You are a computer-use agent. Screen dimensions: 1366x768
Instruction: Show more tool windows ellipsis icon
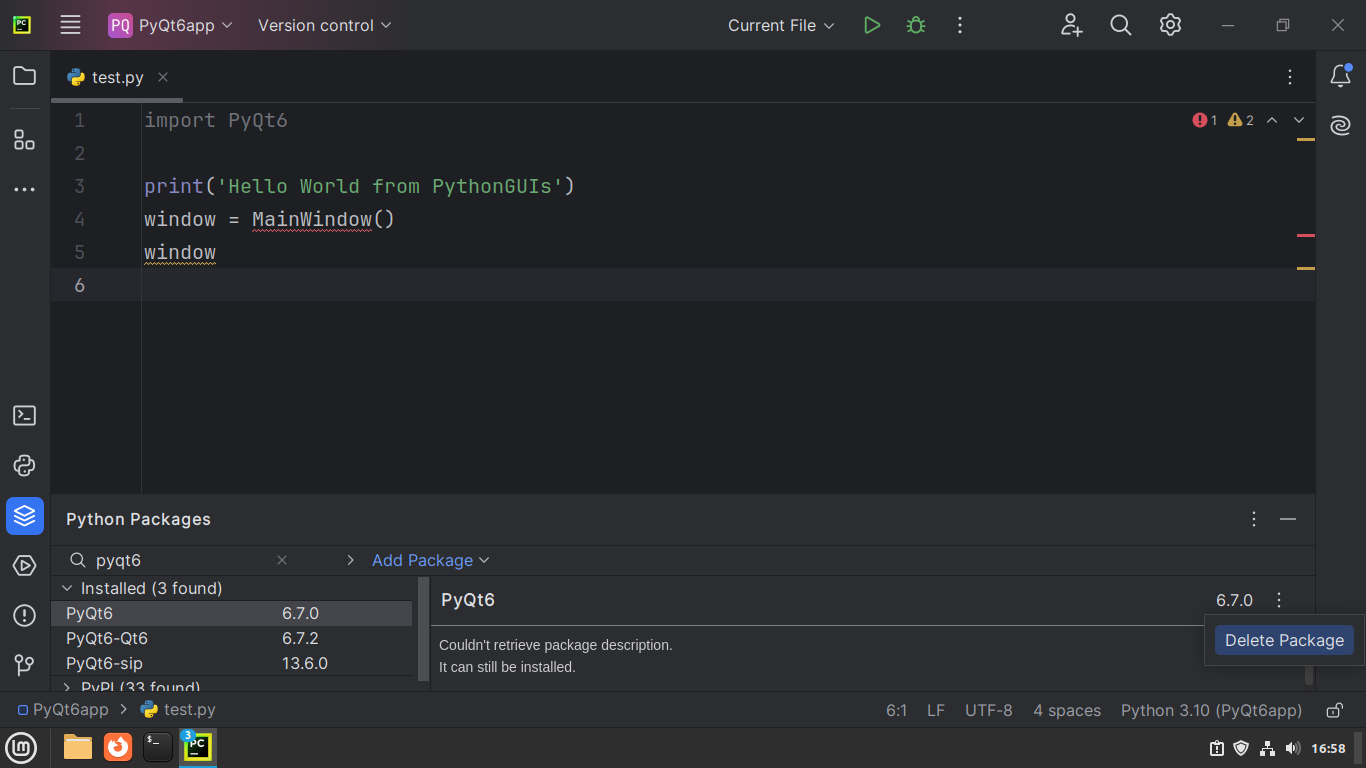point(25,189)
